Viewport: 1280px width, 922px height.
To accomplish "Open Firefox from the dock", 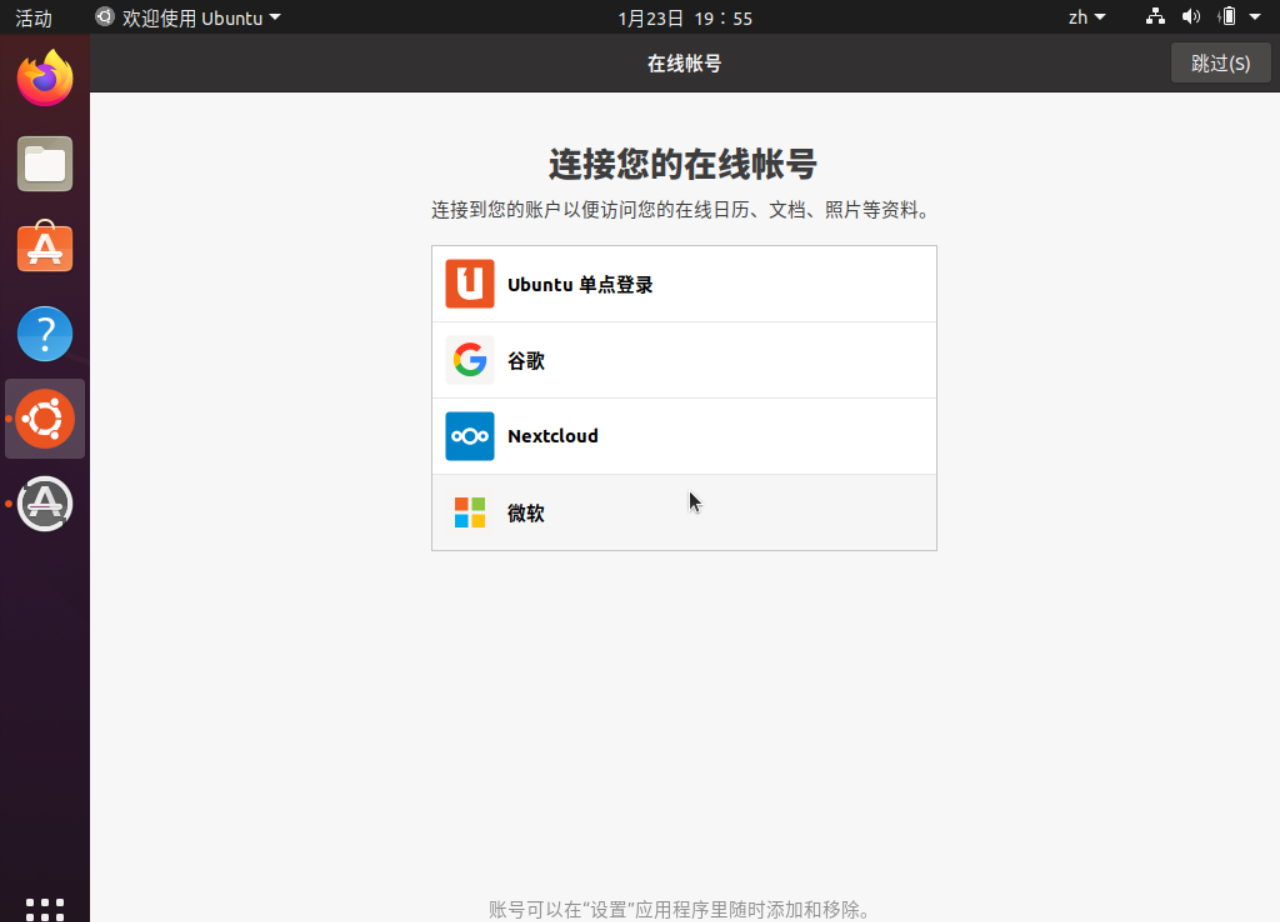I will tap(45, 78).
